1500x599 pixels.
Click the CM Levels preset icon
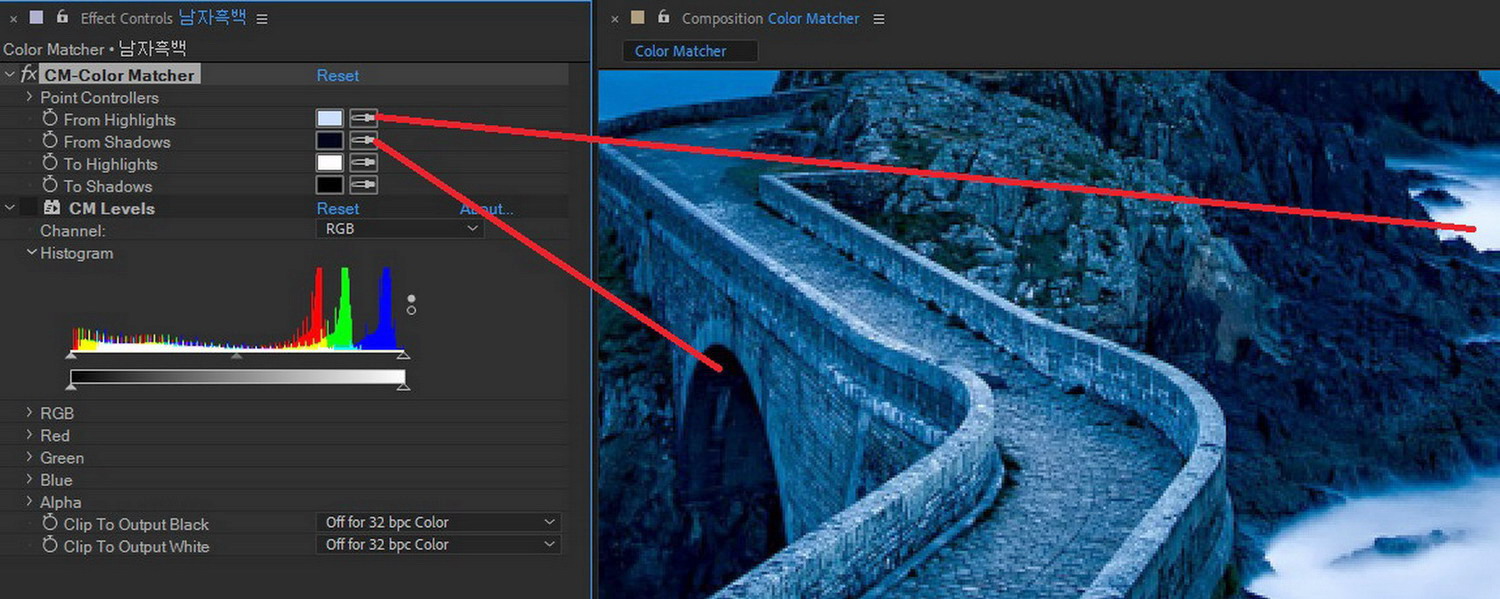(x=52, y=208)
